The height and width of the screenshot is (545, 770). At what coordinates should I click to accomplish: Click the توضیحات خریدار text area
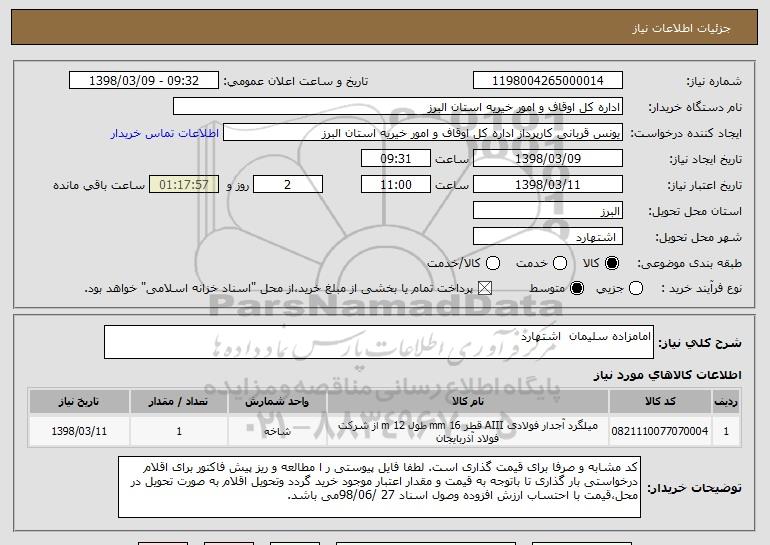pos(379,487)
